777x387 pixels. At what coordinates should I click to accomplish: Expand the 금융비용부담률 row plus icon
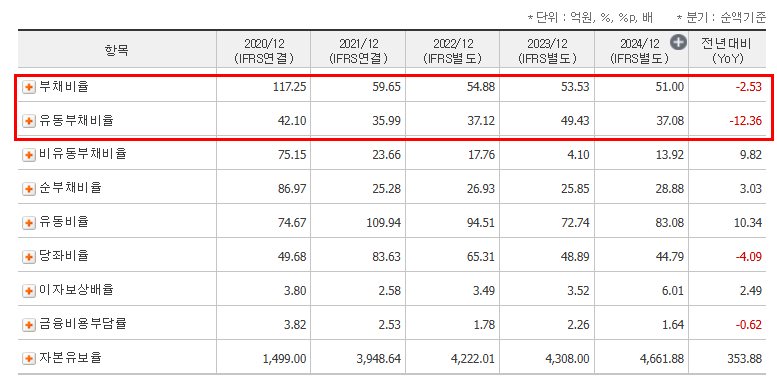tap(29, 325)
